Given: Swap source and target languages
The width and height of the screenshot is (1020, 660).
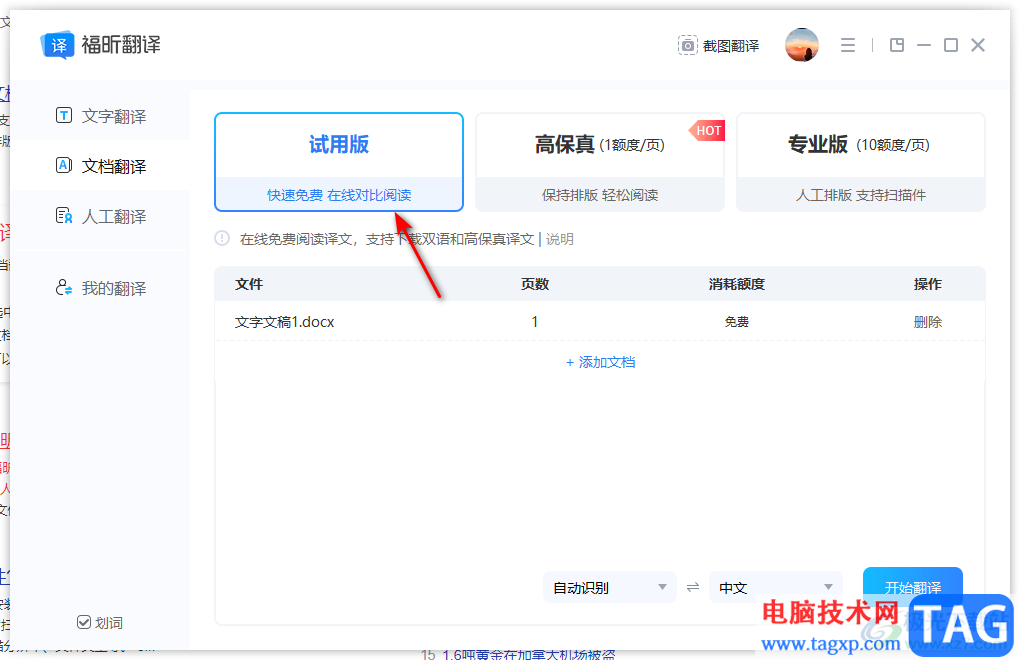Looking at the screenshot, I should (693, 587).
